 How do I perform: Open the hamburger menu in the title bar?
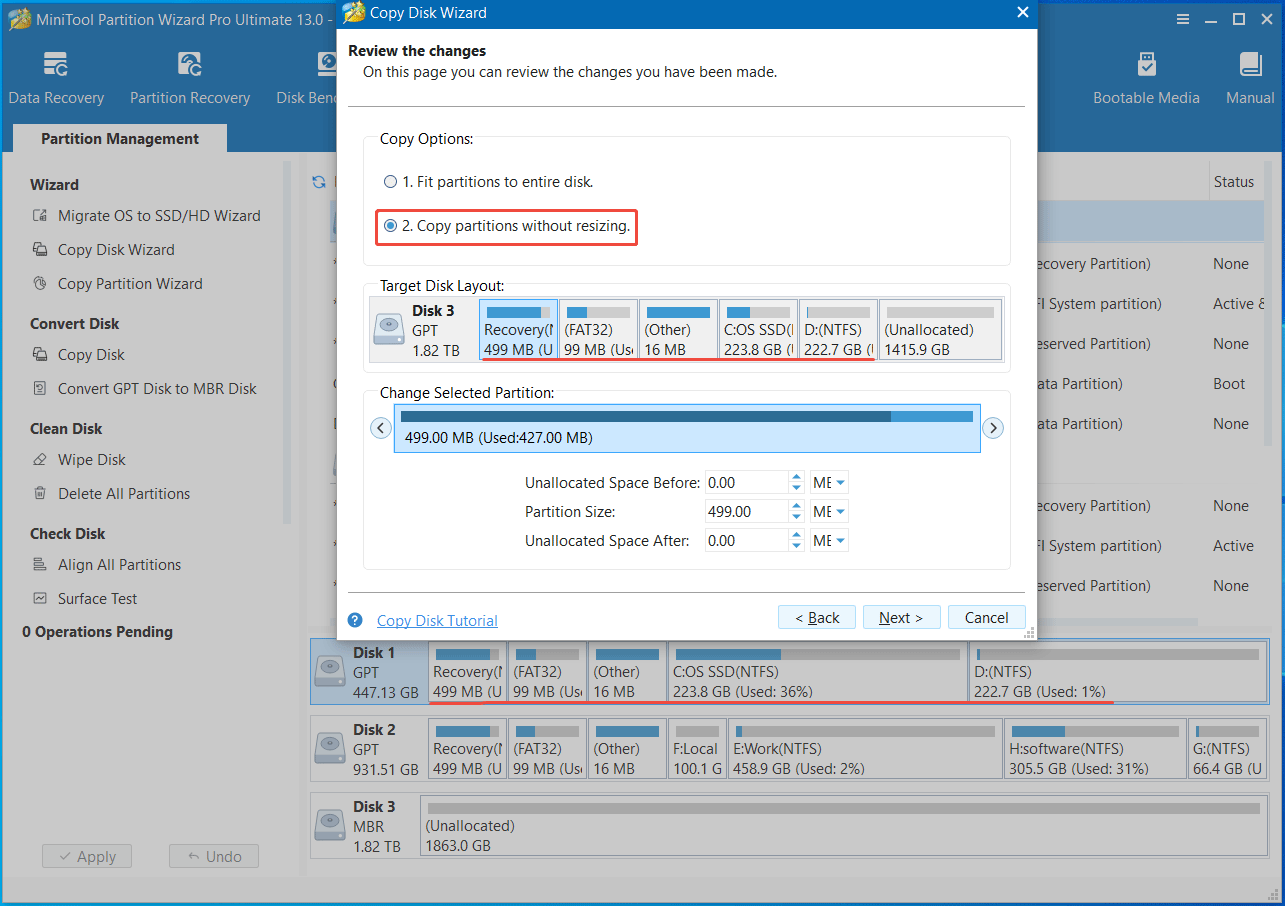tap(1182, 18)
